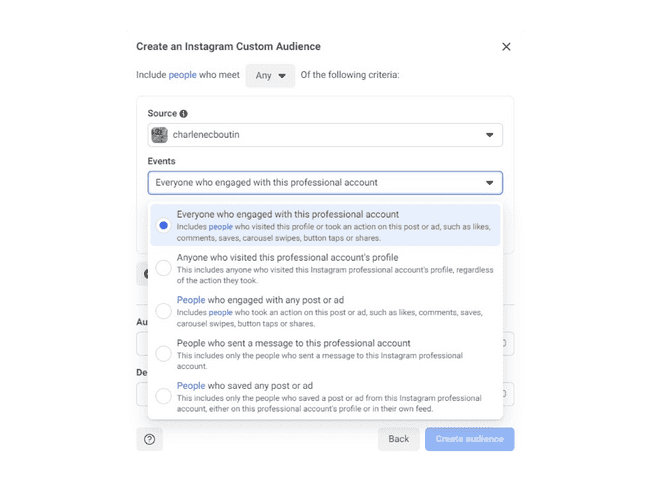650x488 pixels.
Task: Click the 'Of the following criteria:' text
Action: 350,75
